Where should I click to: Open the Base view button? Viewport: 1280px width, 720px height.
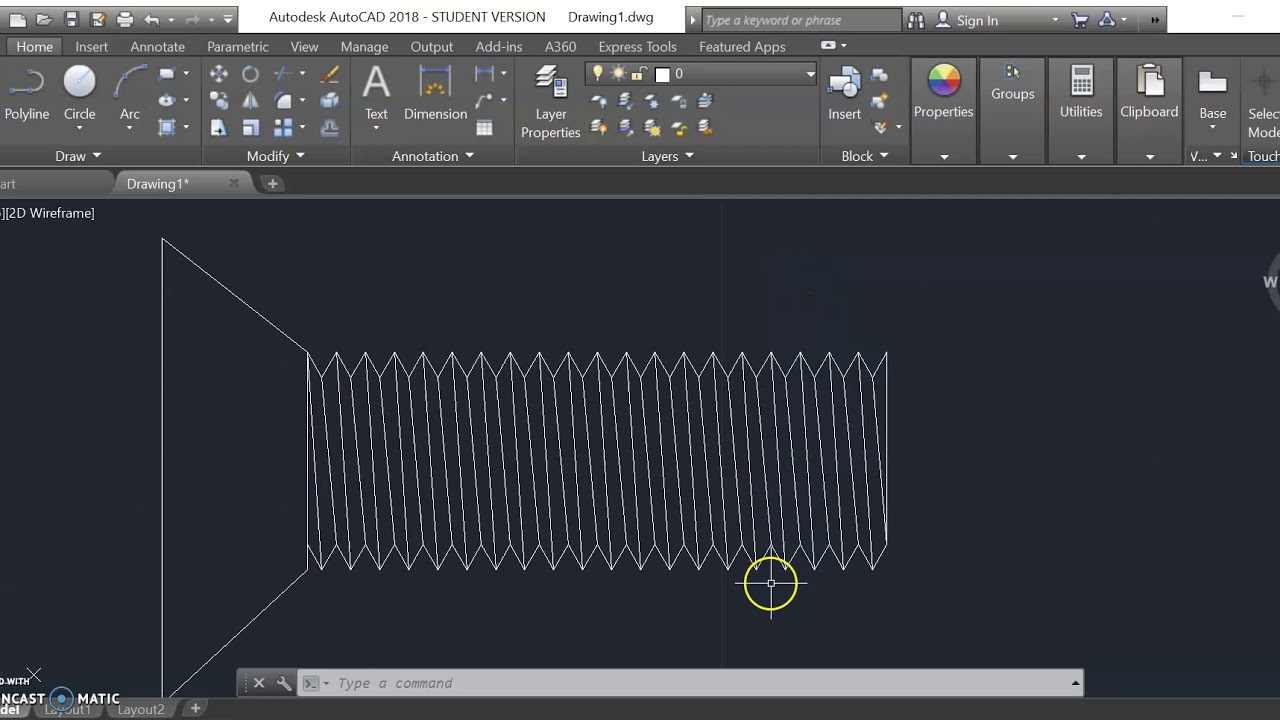(x=1212, y=94)
